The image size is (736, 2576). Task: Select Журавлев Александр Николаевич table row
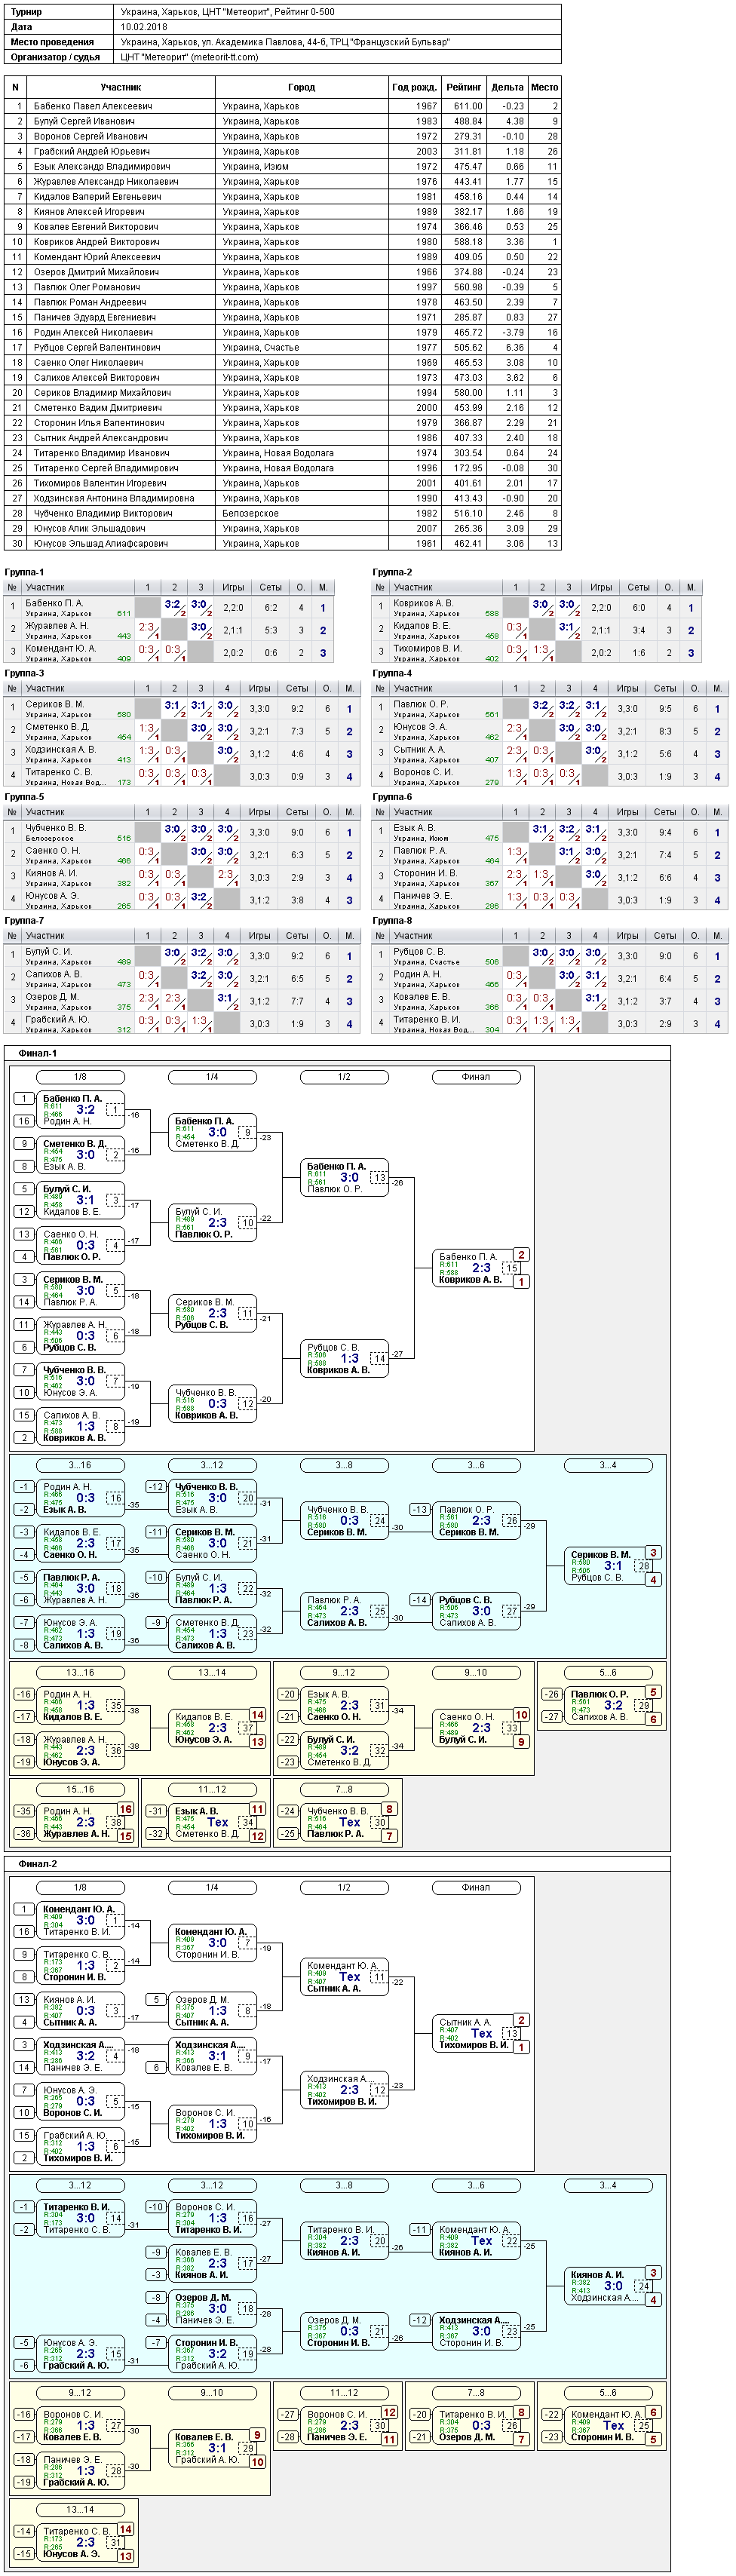pyautogui.click(x=283, y=181)
